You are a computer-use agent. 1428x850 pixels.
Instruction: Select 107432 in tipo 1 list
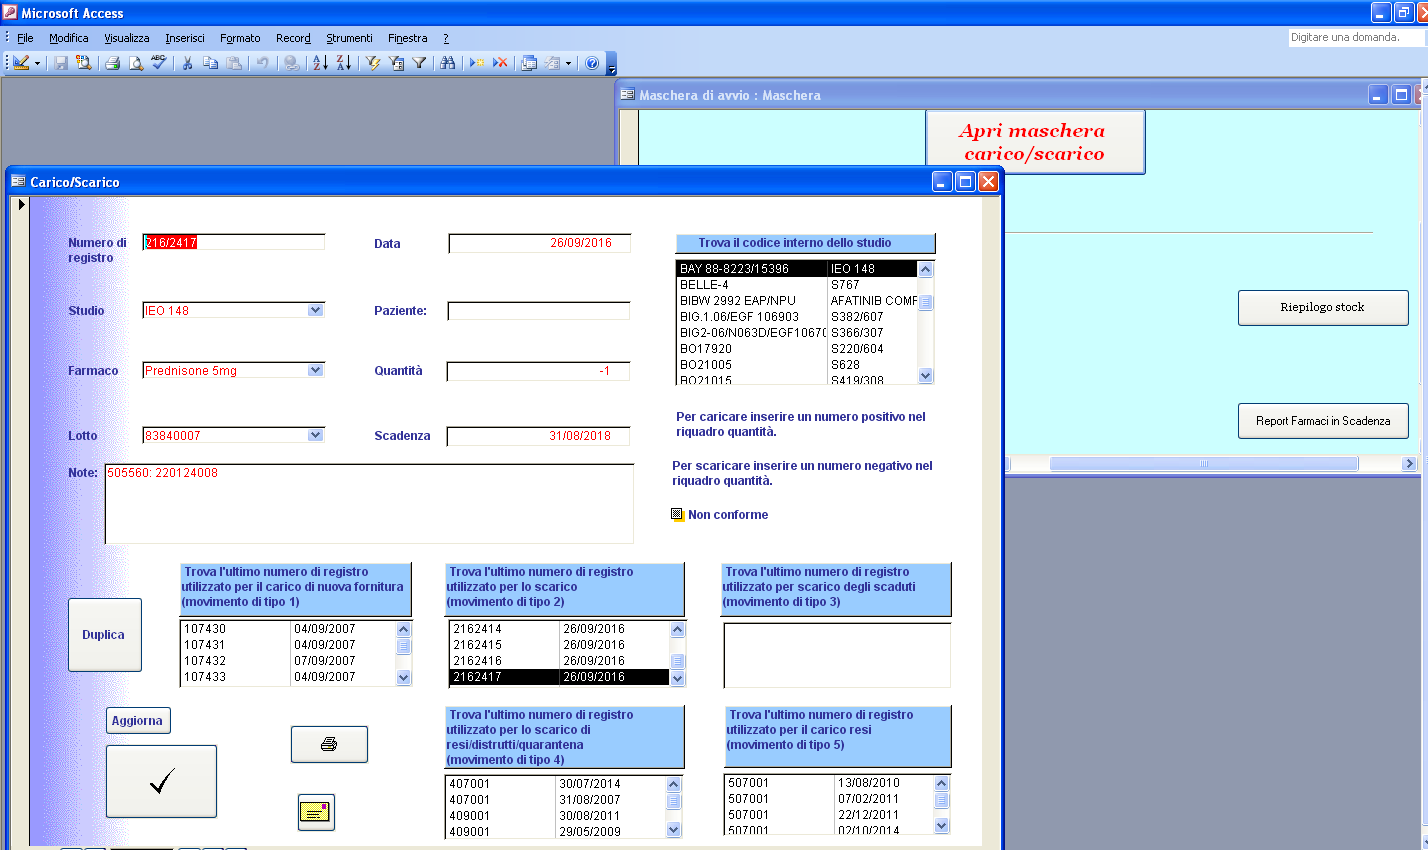click(288, 661)
